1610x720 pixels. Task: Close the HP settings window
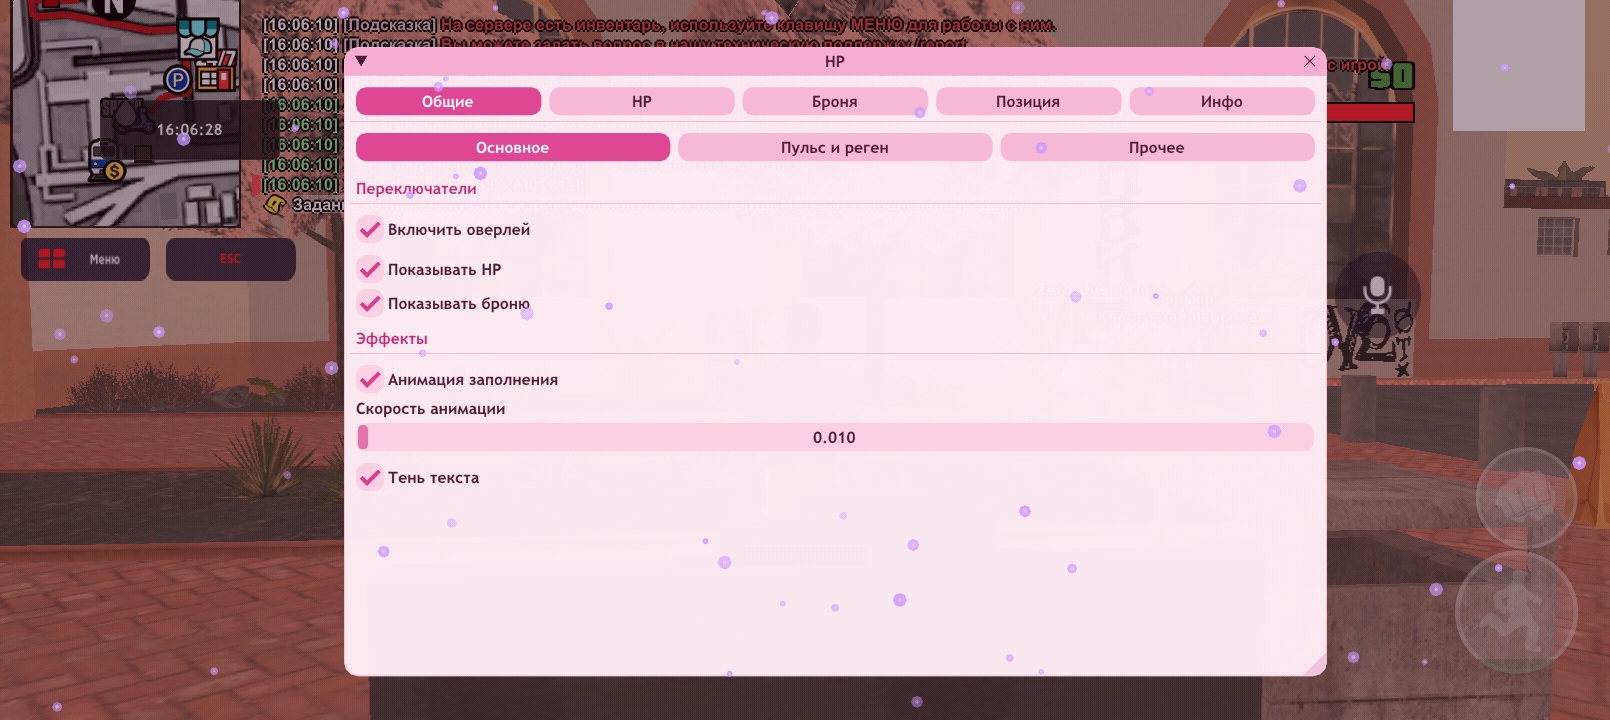click(x=1309, y=61)
